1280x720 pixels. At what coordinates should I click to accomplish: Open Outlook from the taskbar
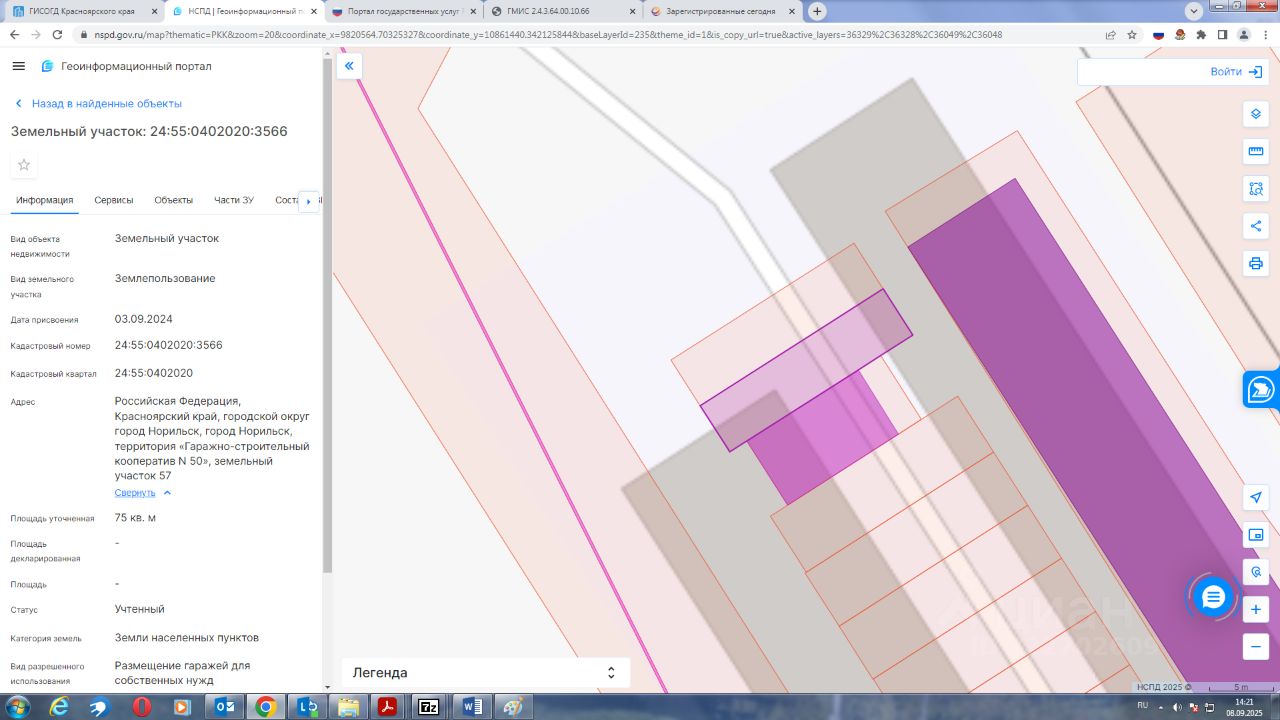pyautogui.click(x=223, y=707)
